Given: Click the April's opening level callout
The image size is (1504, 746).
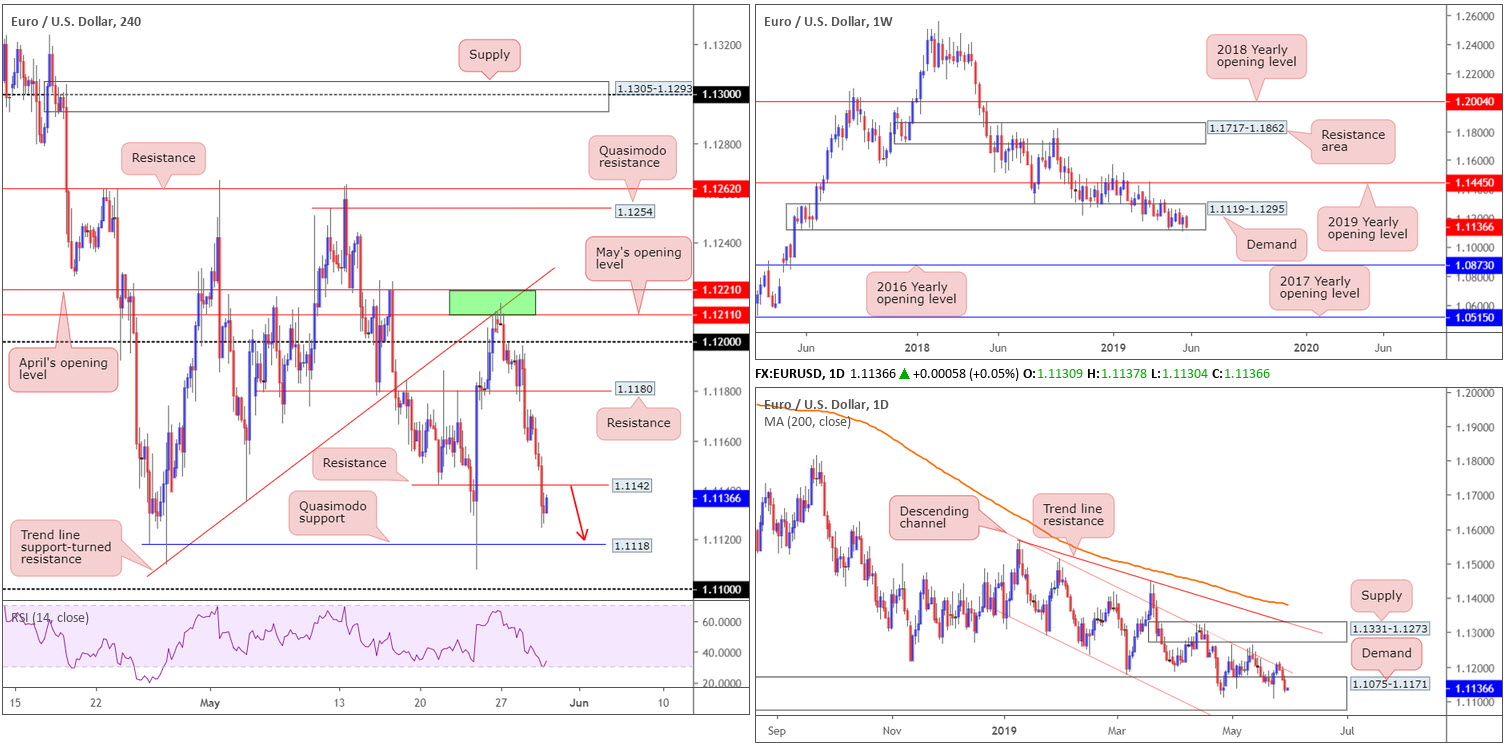Looking at the screenshot, I should [61, 370].
